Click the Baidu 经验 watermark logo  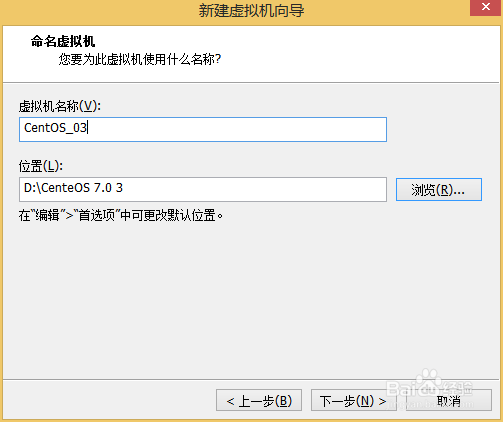[x=430, y=388]
